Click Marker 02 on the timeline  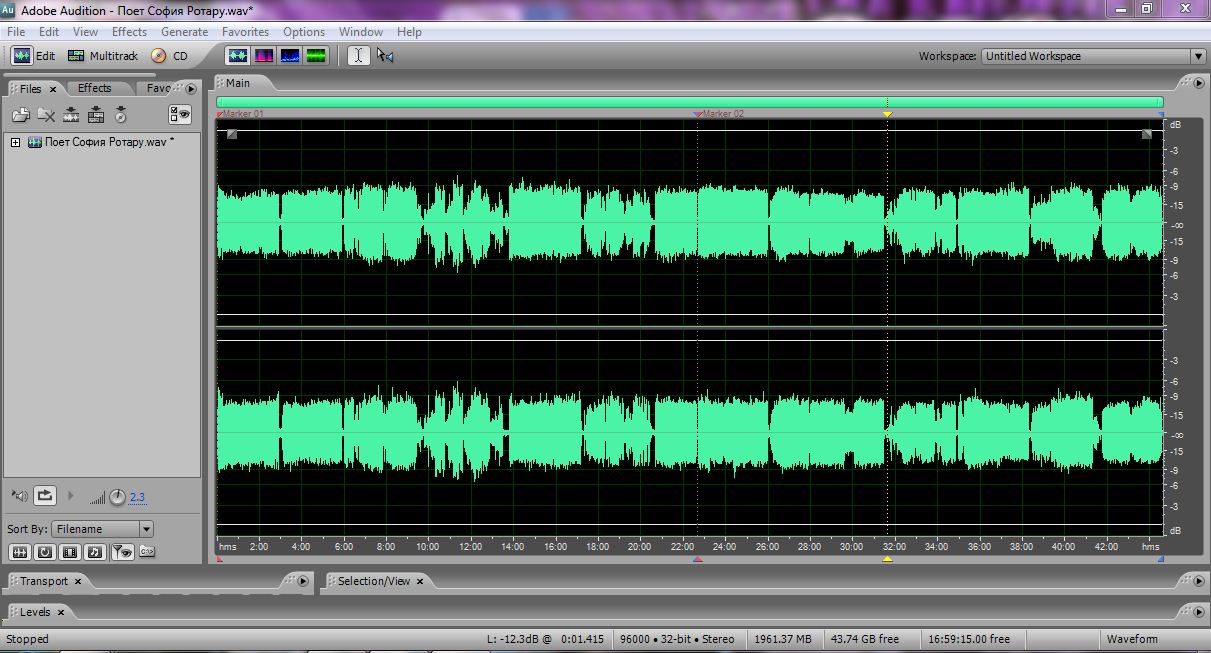click(x=698, y=114)
